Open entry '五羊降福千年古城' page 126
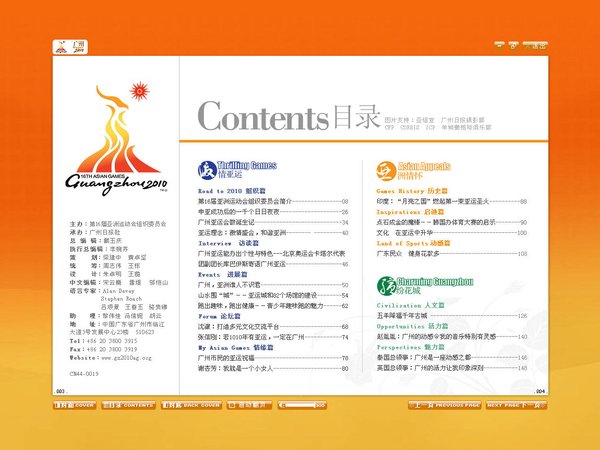The image size is (600, 450). click(x=452, y=316)
